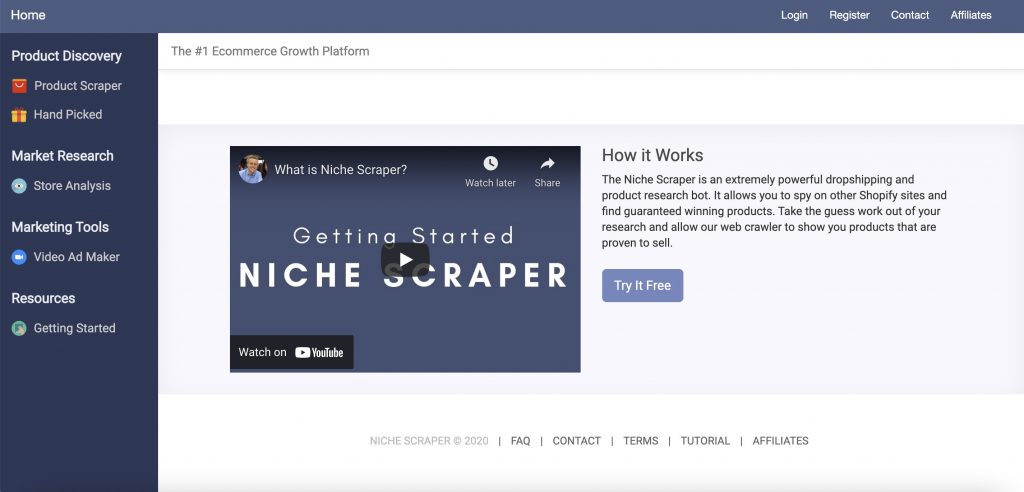Open the Login page

[794, 15]
